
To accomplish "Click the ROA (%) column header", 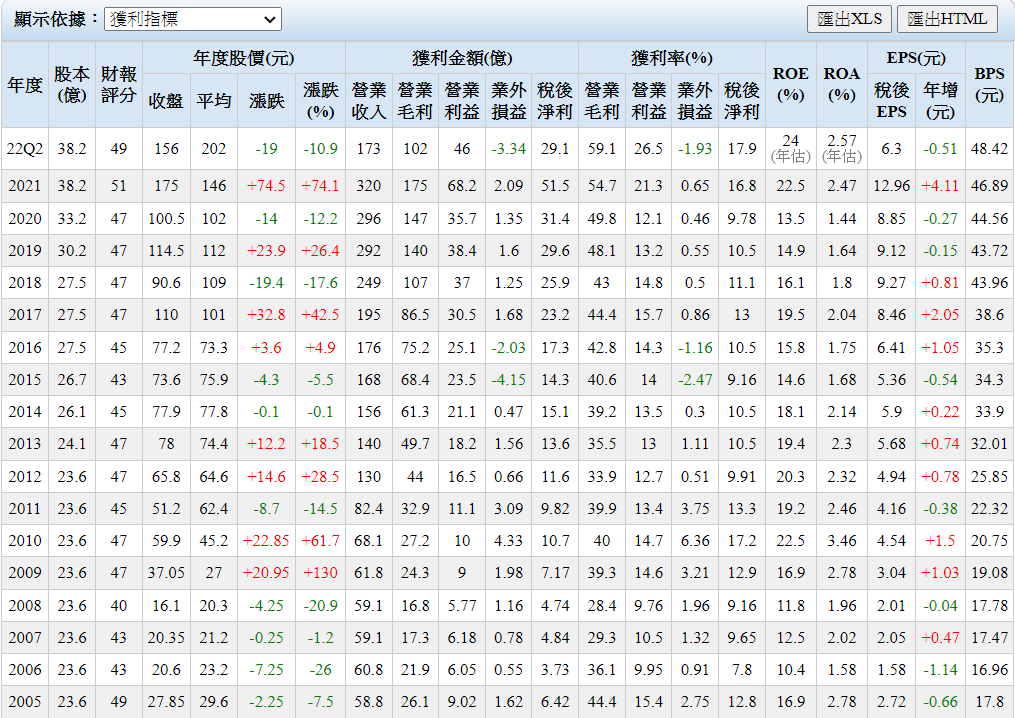I will (x=842, y=85).
